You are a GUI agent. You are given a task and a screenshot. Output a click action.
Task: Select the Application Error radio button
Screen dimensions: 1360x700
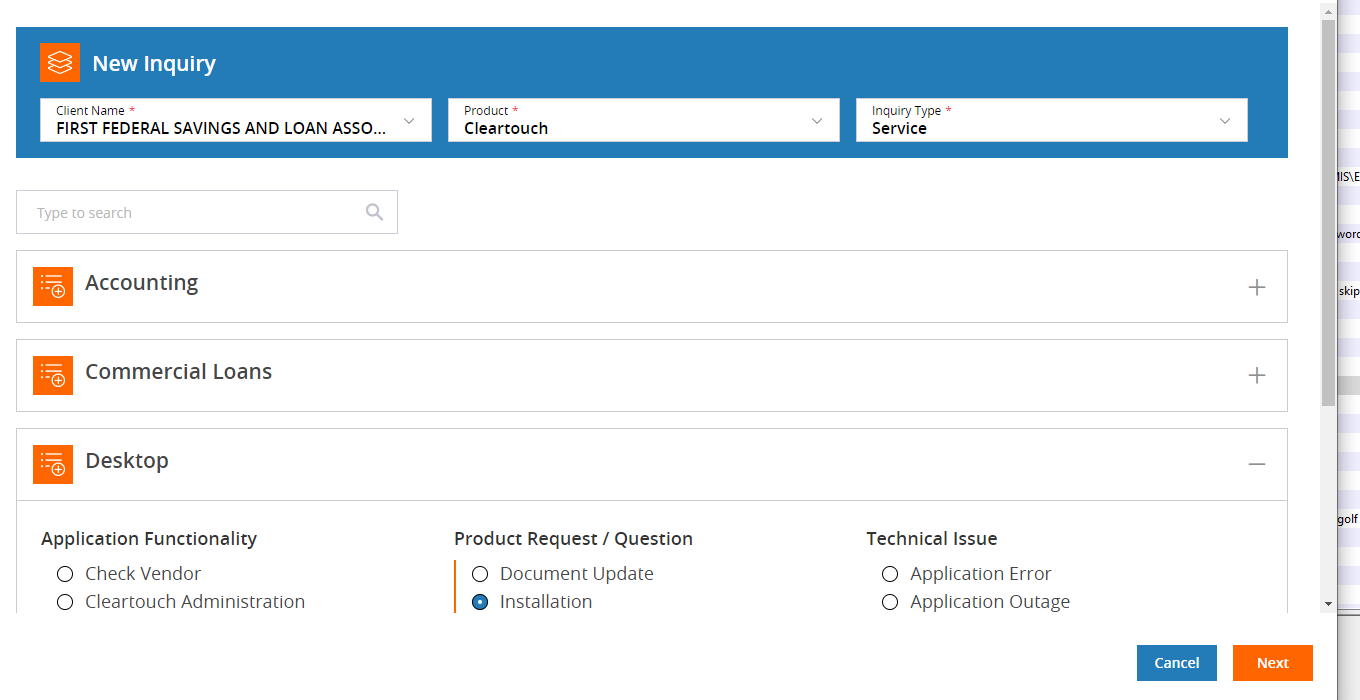[x=890, y=574]
